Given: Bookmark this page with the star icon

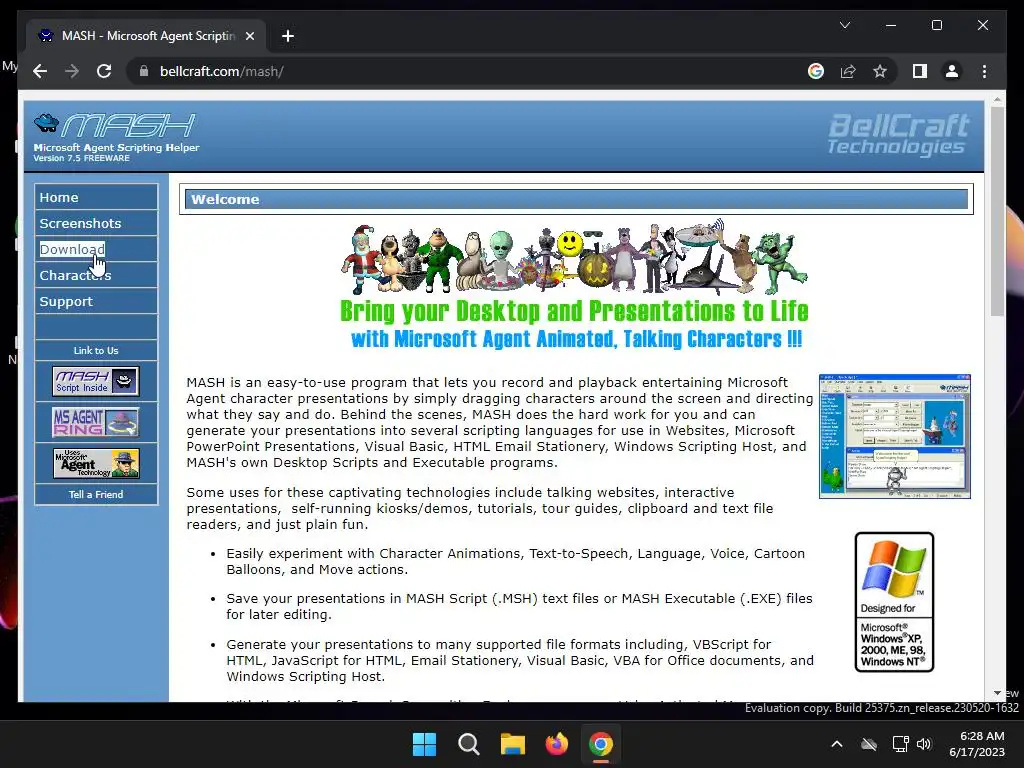Looking at the screenshot, I should [880, 71].
